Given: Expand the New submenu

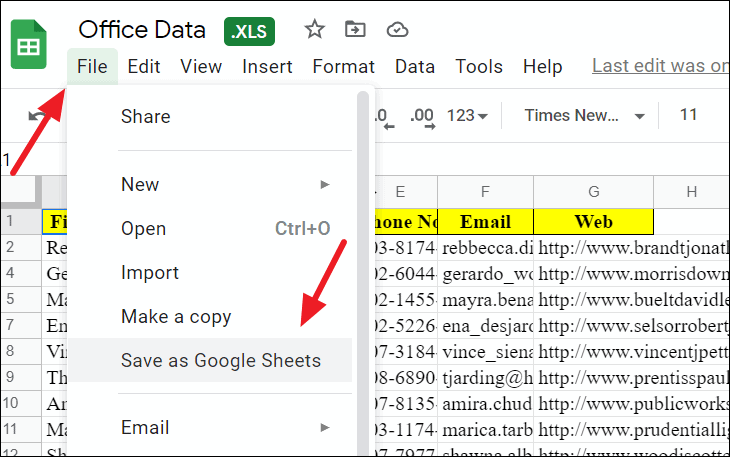Looking at the screenshot, I should tap(210, 185).
